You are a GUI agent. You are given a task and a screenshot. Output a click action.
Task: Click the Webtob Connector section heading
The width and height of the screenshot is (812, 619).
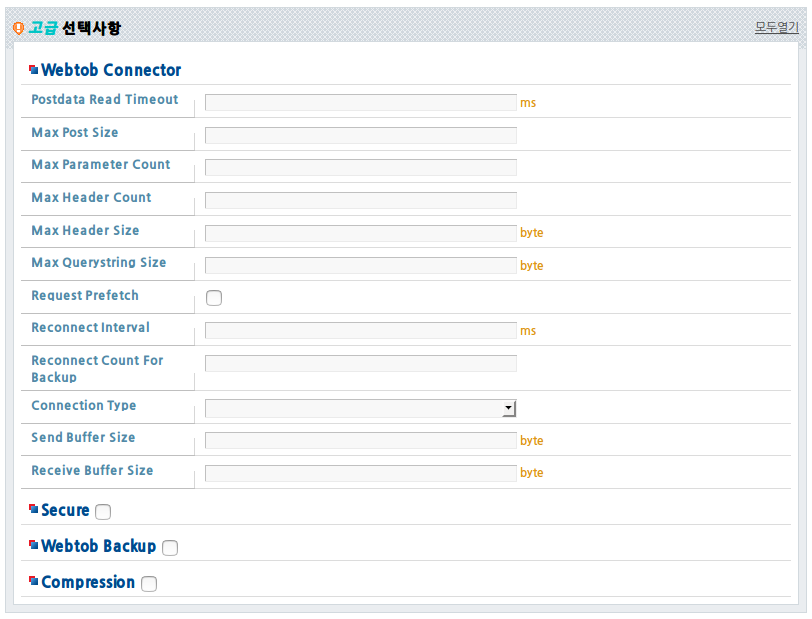[x=111, y=69]
